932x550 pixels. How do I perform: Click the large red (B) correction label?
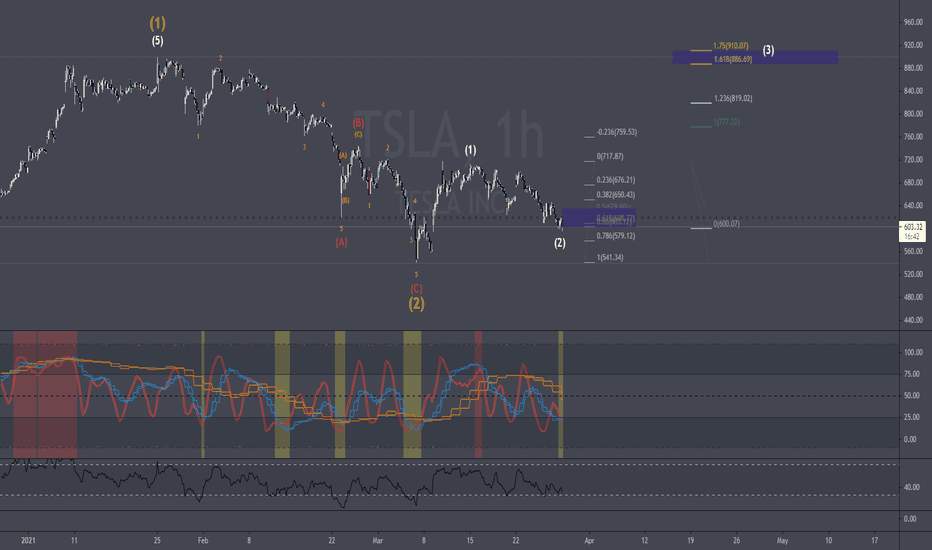click(x=358, y=123)
